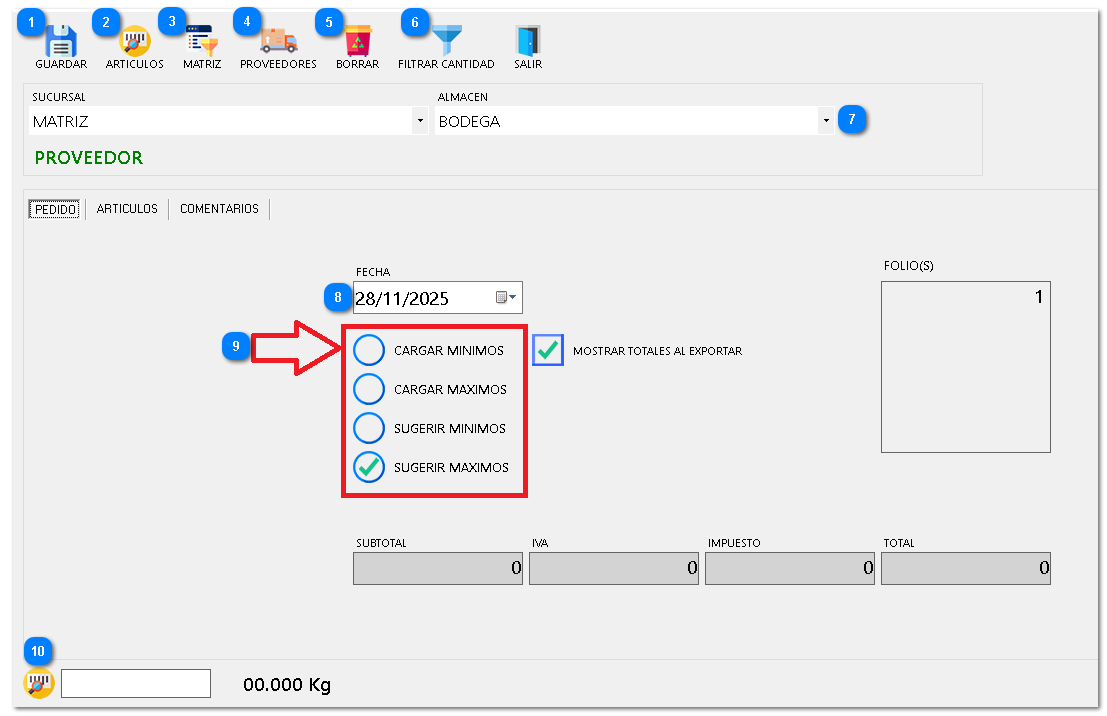This screenshot has height=716, width=1107.
Task: Click the Matriz filter icon
Action: coord(202,42)
